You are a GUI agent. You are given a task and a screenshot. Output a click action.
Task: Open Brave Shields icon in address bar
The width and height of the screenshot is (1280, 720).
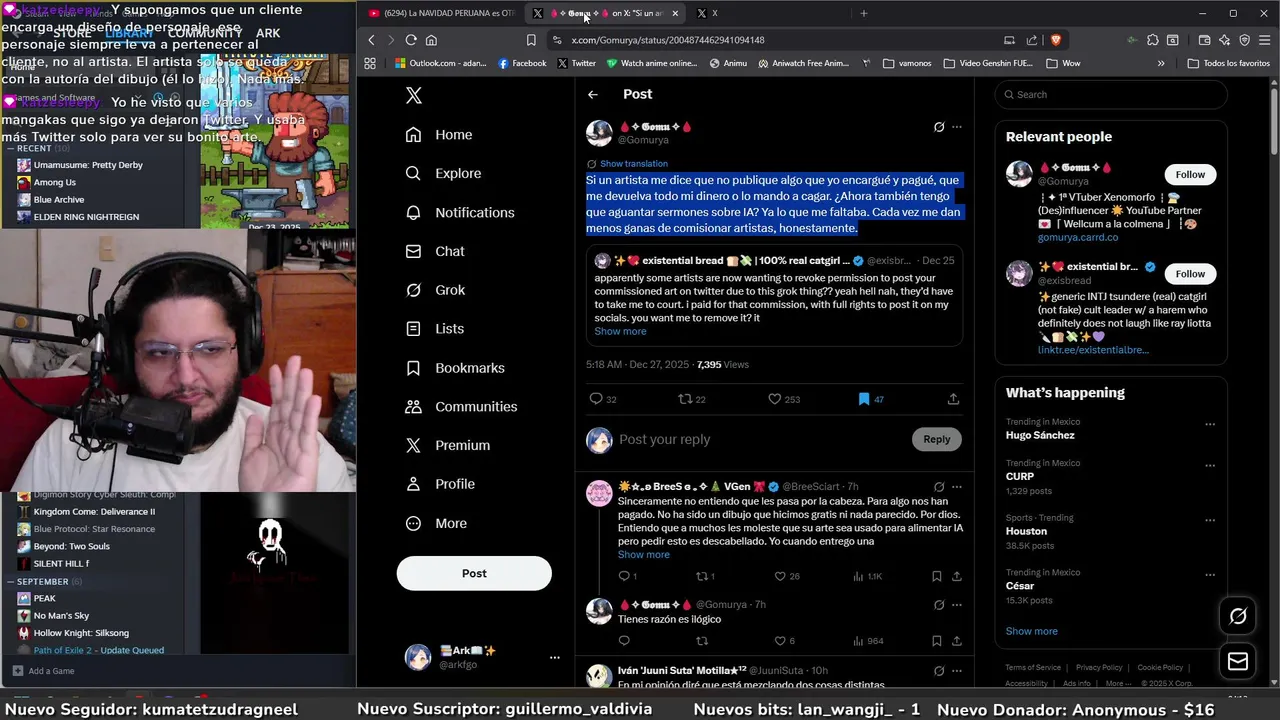pos(1055,40)
